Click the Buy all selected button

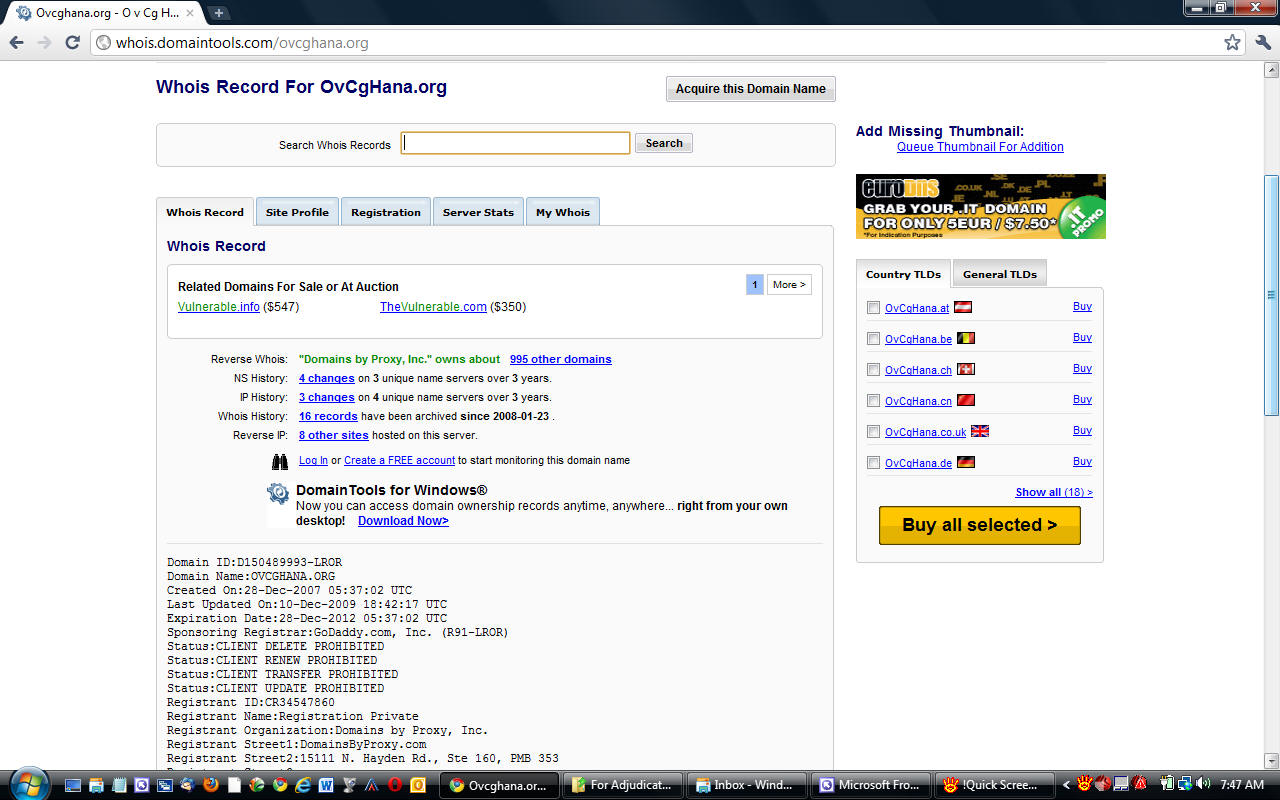pyautogui.click(x=980, y=525)
